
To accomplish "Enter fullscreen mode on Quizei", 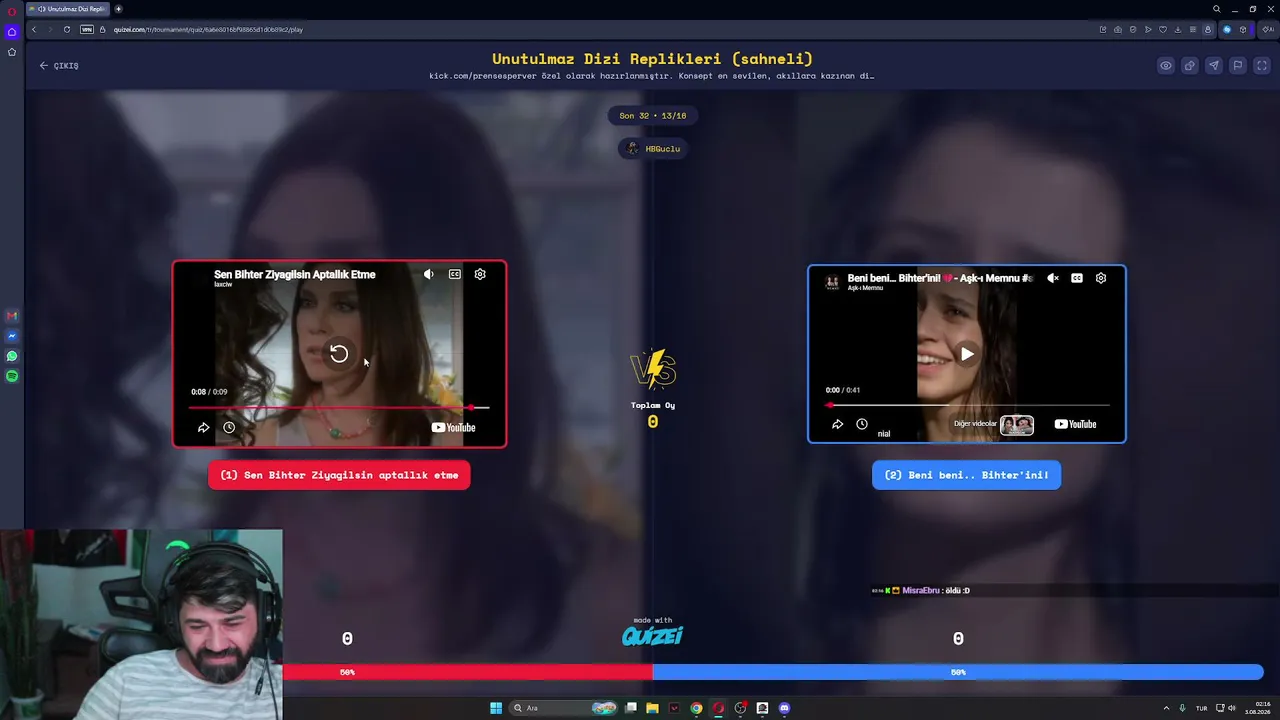I will (1262, 66).
